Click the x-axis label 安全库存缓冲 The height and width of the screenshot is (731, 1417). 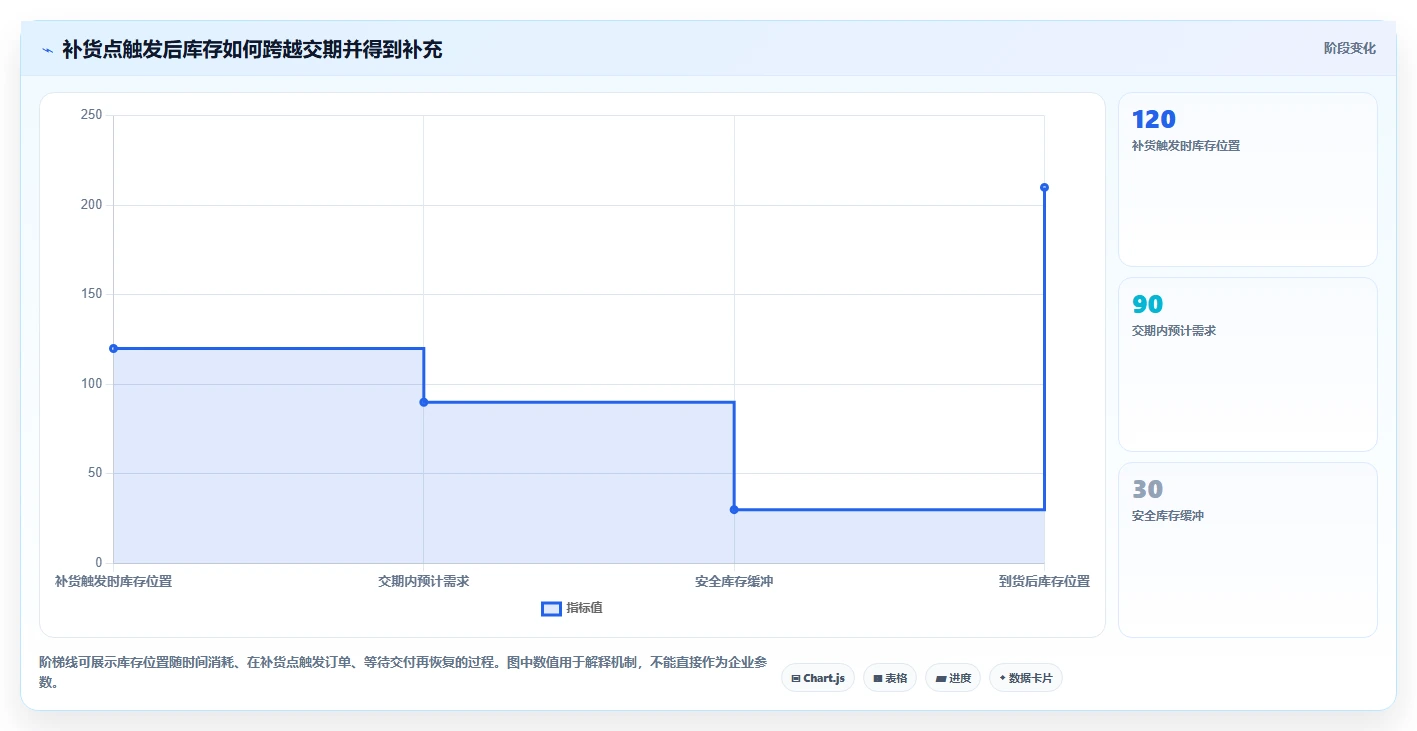(734, 581)
